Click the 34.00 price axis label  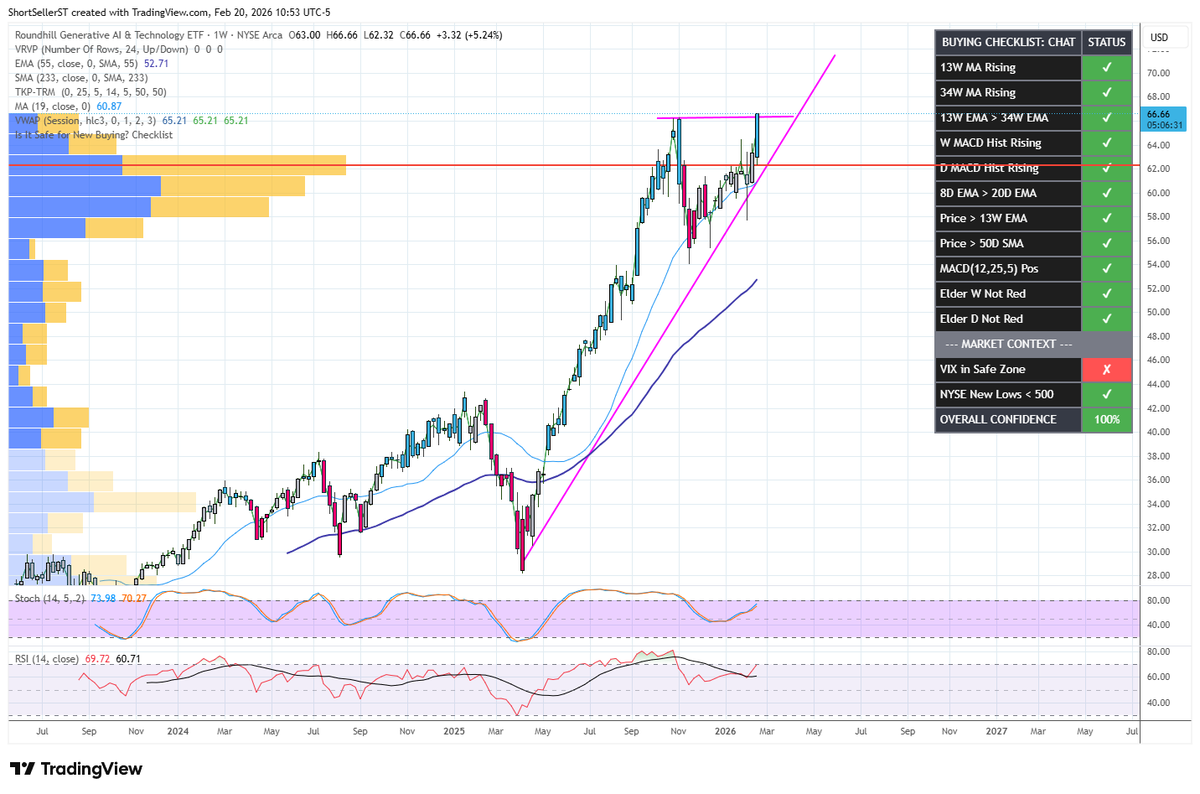pos(1159,503)
